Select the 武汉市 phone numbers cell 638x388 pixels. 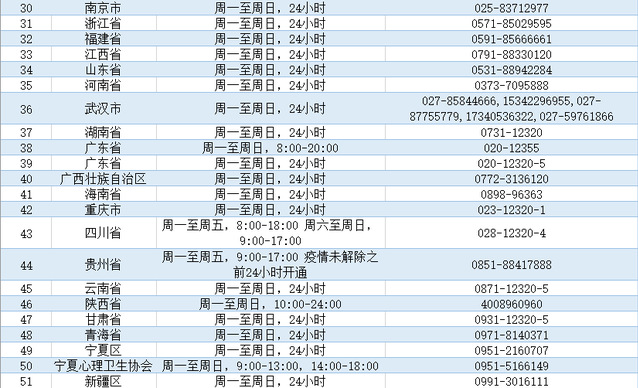(x=511, y=109)
